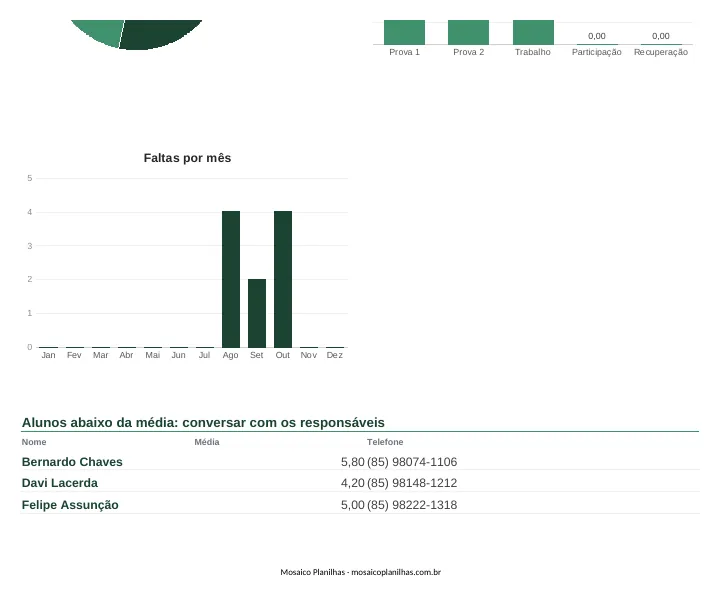Click the Set axis label

click(x=257, y=355)
